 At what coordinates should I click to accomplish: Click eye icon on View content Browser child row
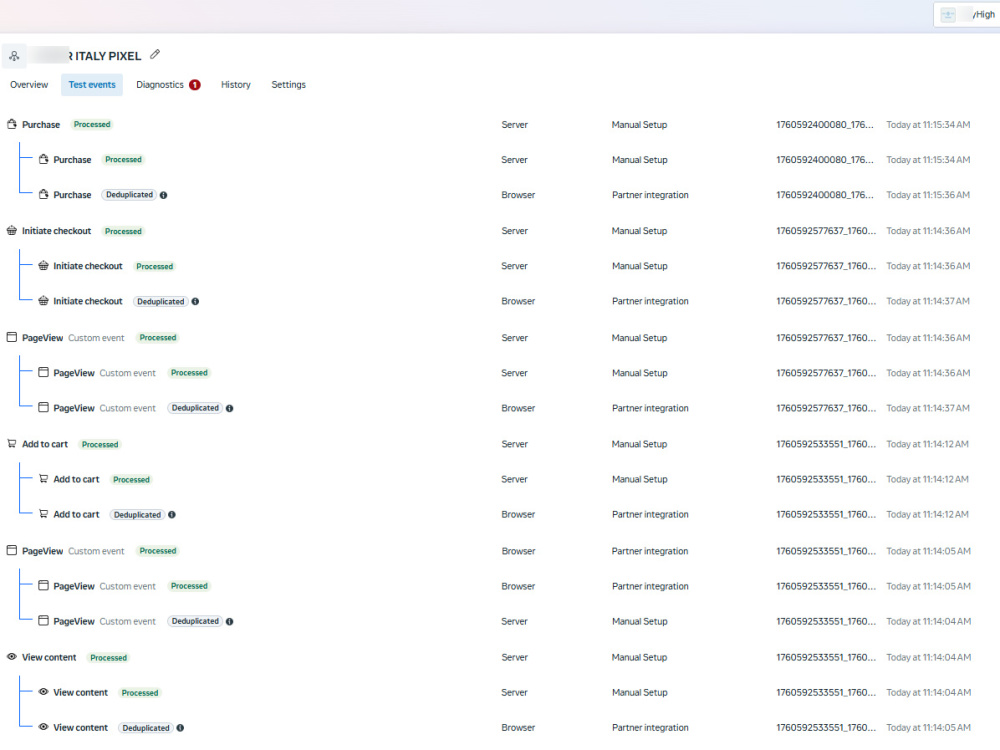43,727
